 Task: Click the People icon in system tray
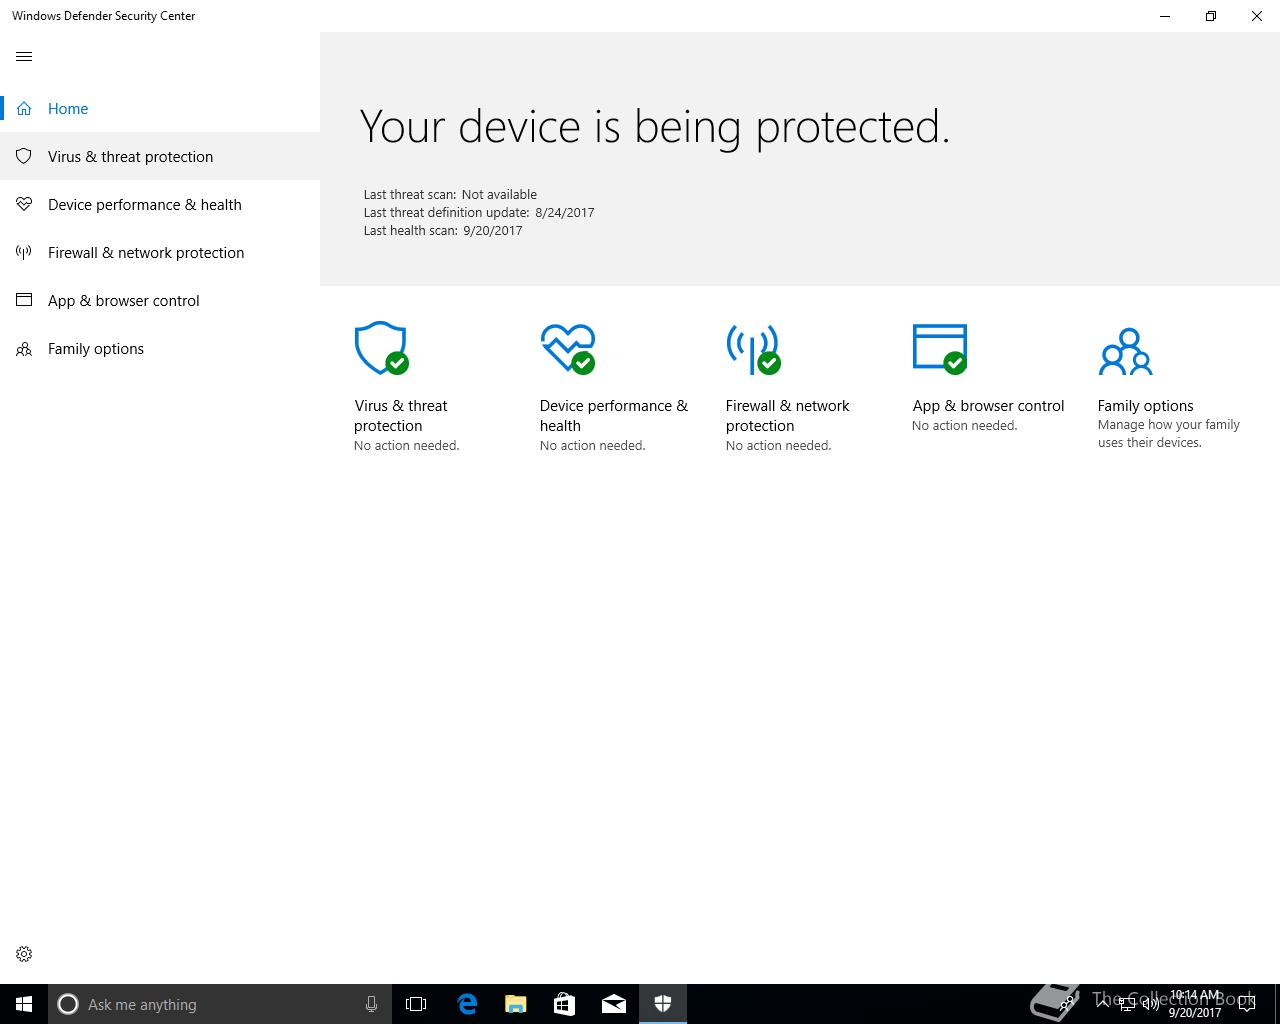(1069, 1002)
